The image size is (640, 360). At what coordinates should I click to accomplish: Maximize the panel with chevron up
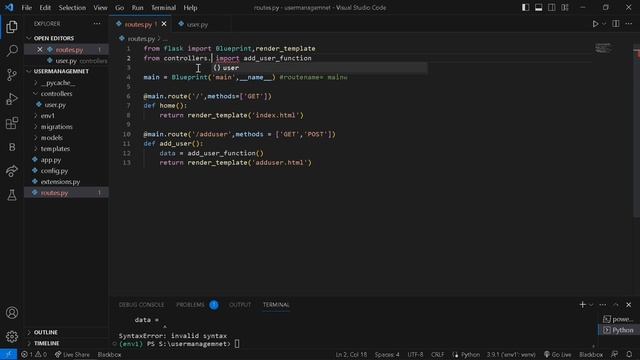point(616,305)
